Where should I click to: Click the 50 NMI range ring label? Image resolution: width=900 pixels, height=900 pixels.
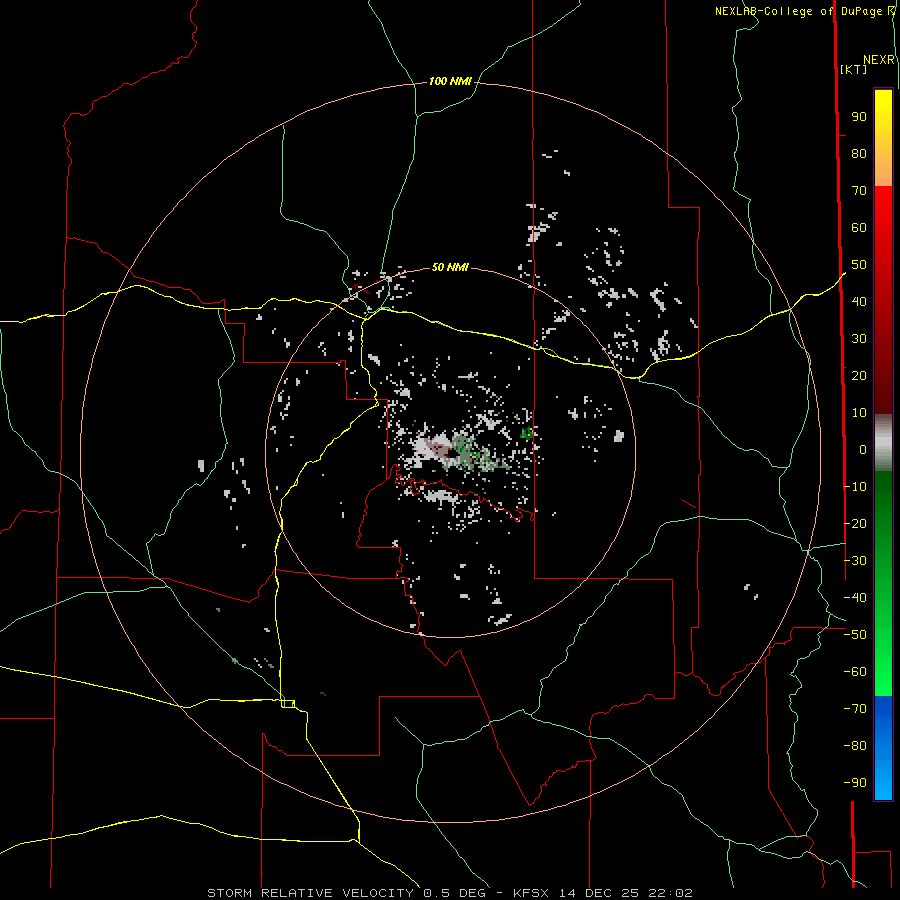450,267
